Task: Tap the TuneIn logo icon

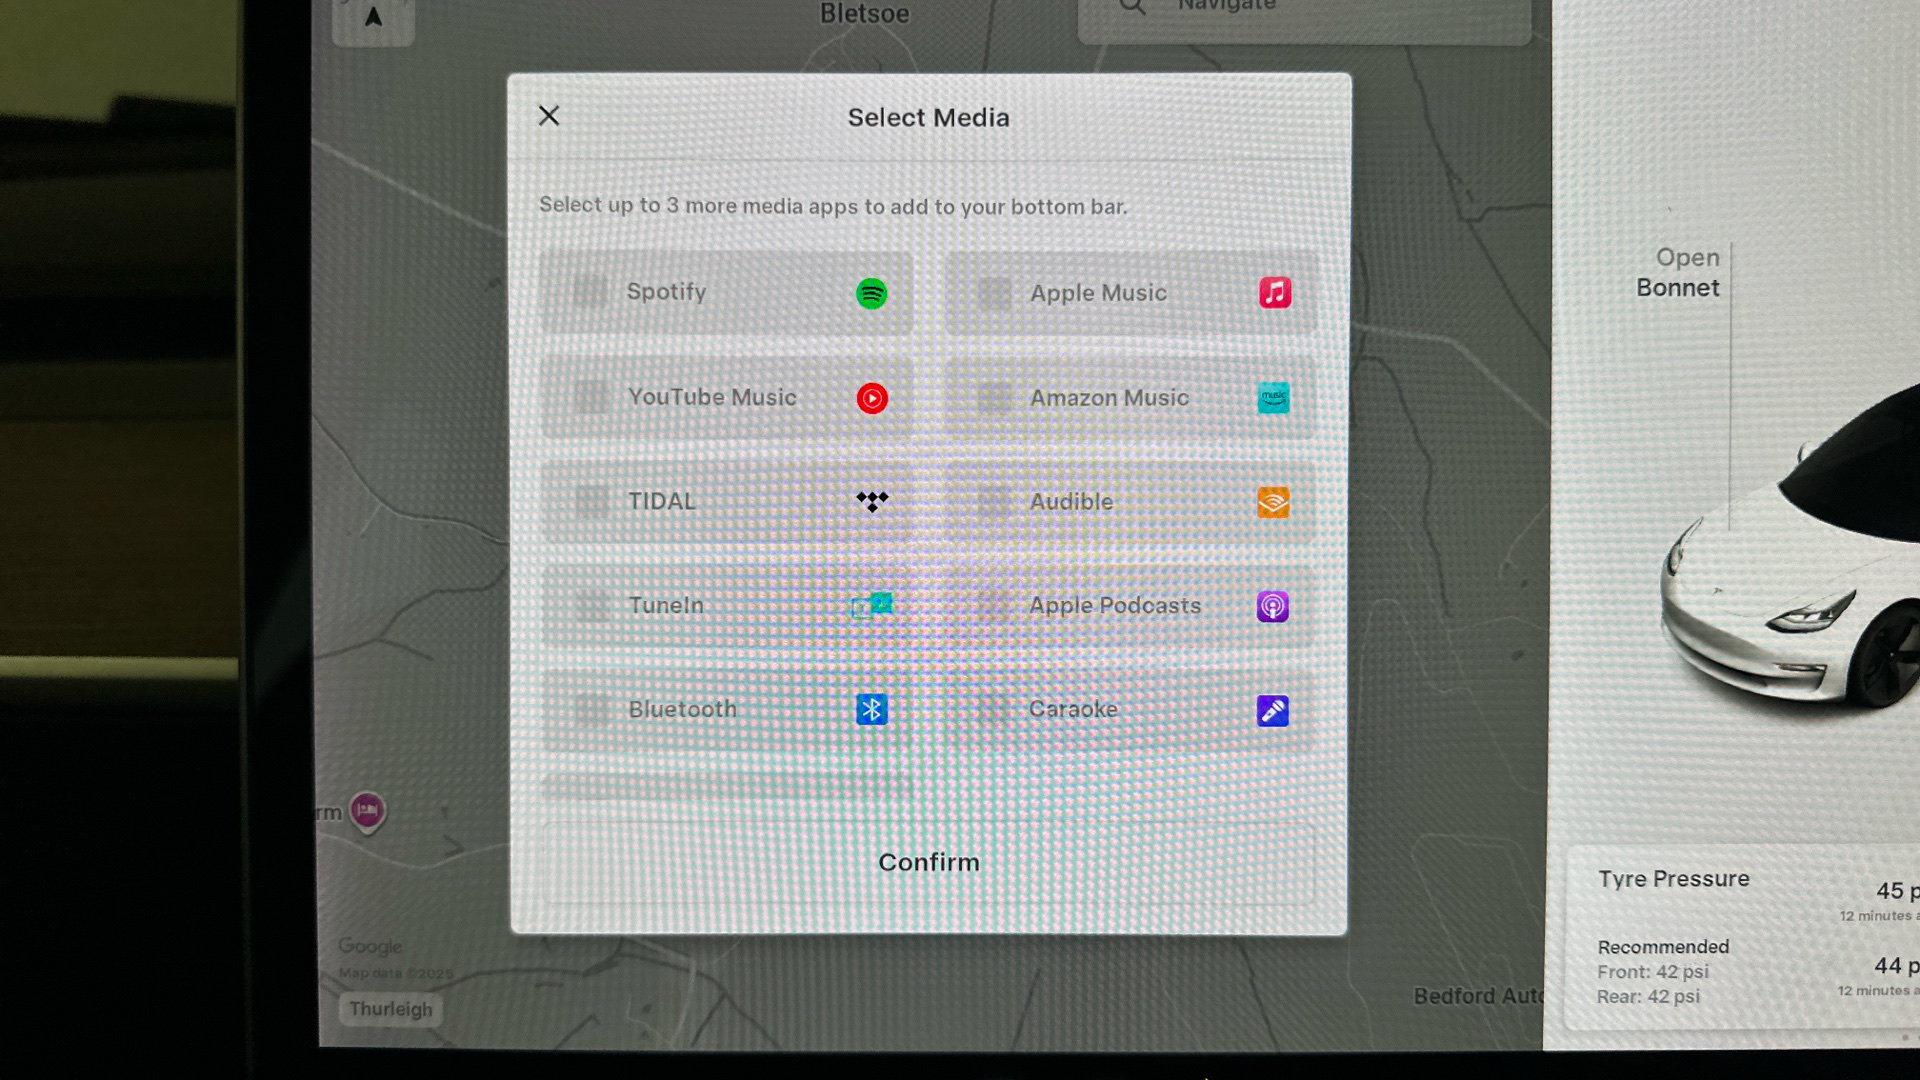Action: coord(871,605)
